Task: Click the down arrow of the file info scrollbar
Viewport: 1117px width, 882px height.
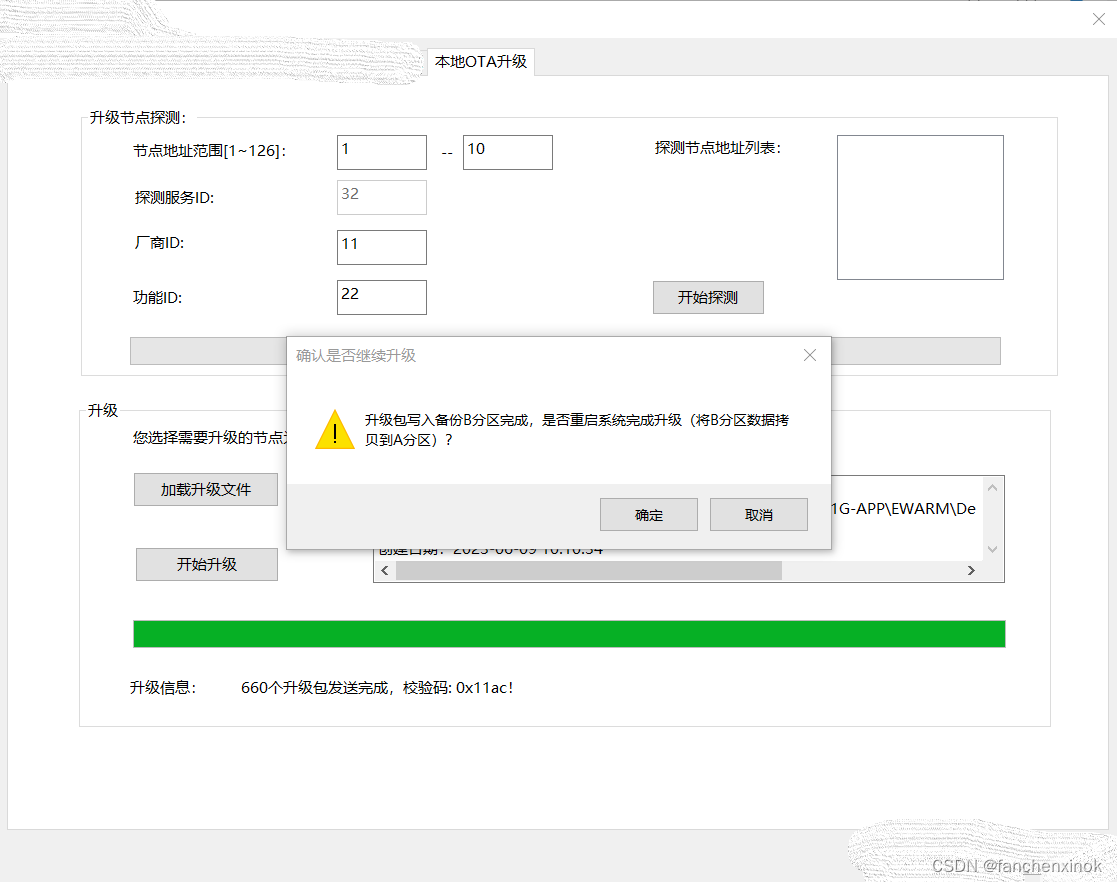Action: click(x=992, y=549)
